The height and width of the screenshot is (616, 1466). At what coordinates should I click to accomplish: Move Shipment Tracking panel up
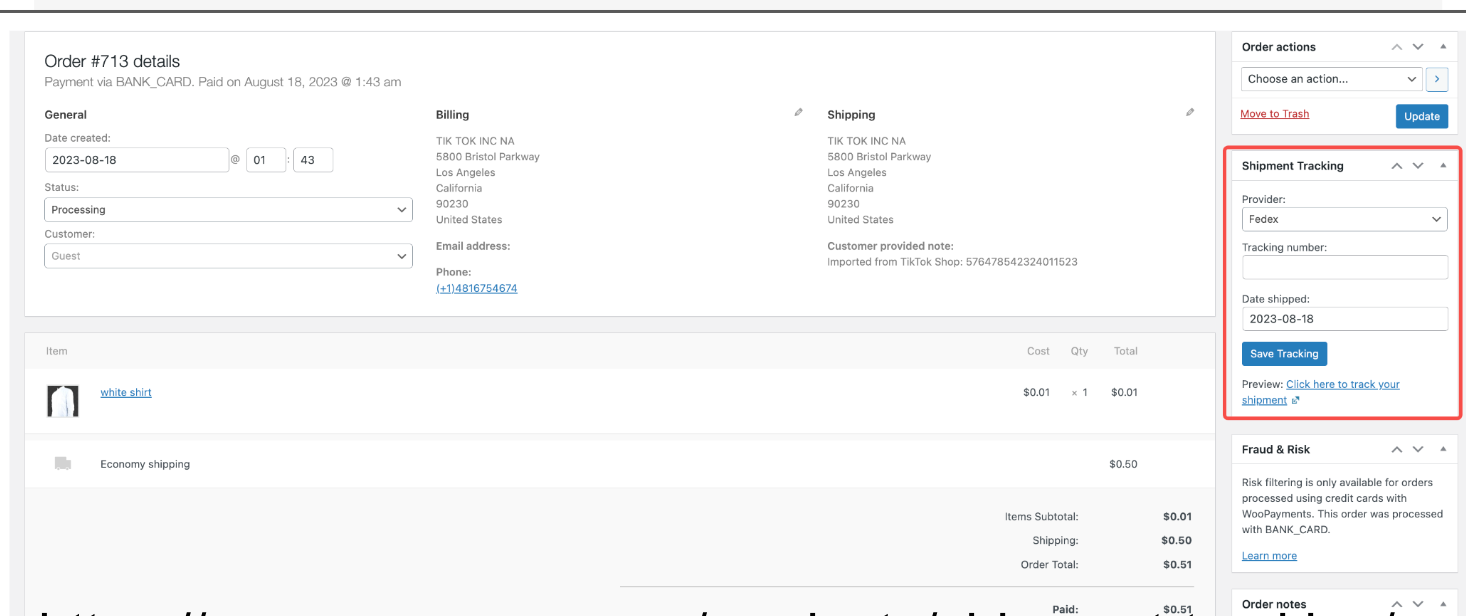pyautogui.click(x=1397, y=166)
